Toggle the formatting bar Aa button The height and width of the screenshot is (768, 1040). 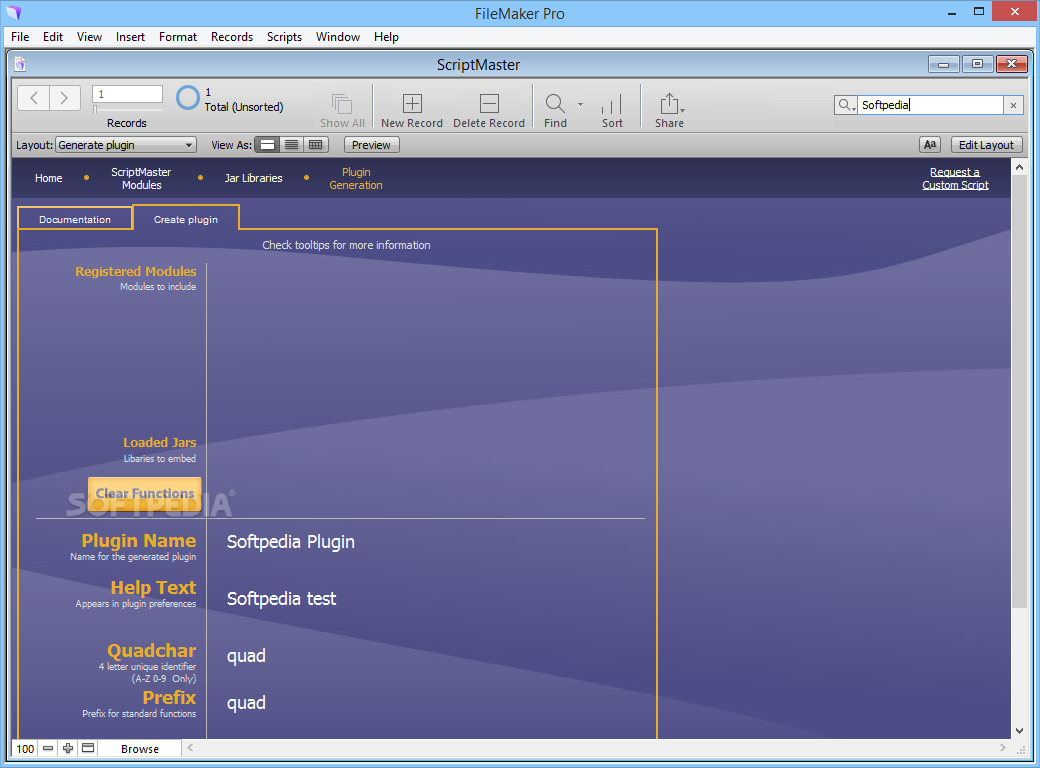(x=930, y=145)
